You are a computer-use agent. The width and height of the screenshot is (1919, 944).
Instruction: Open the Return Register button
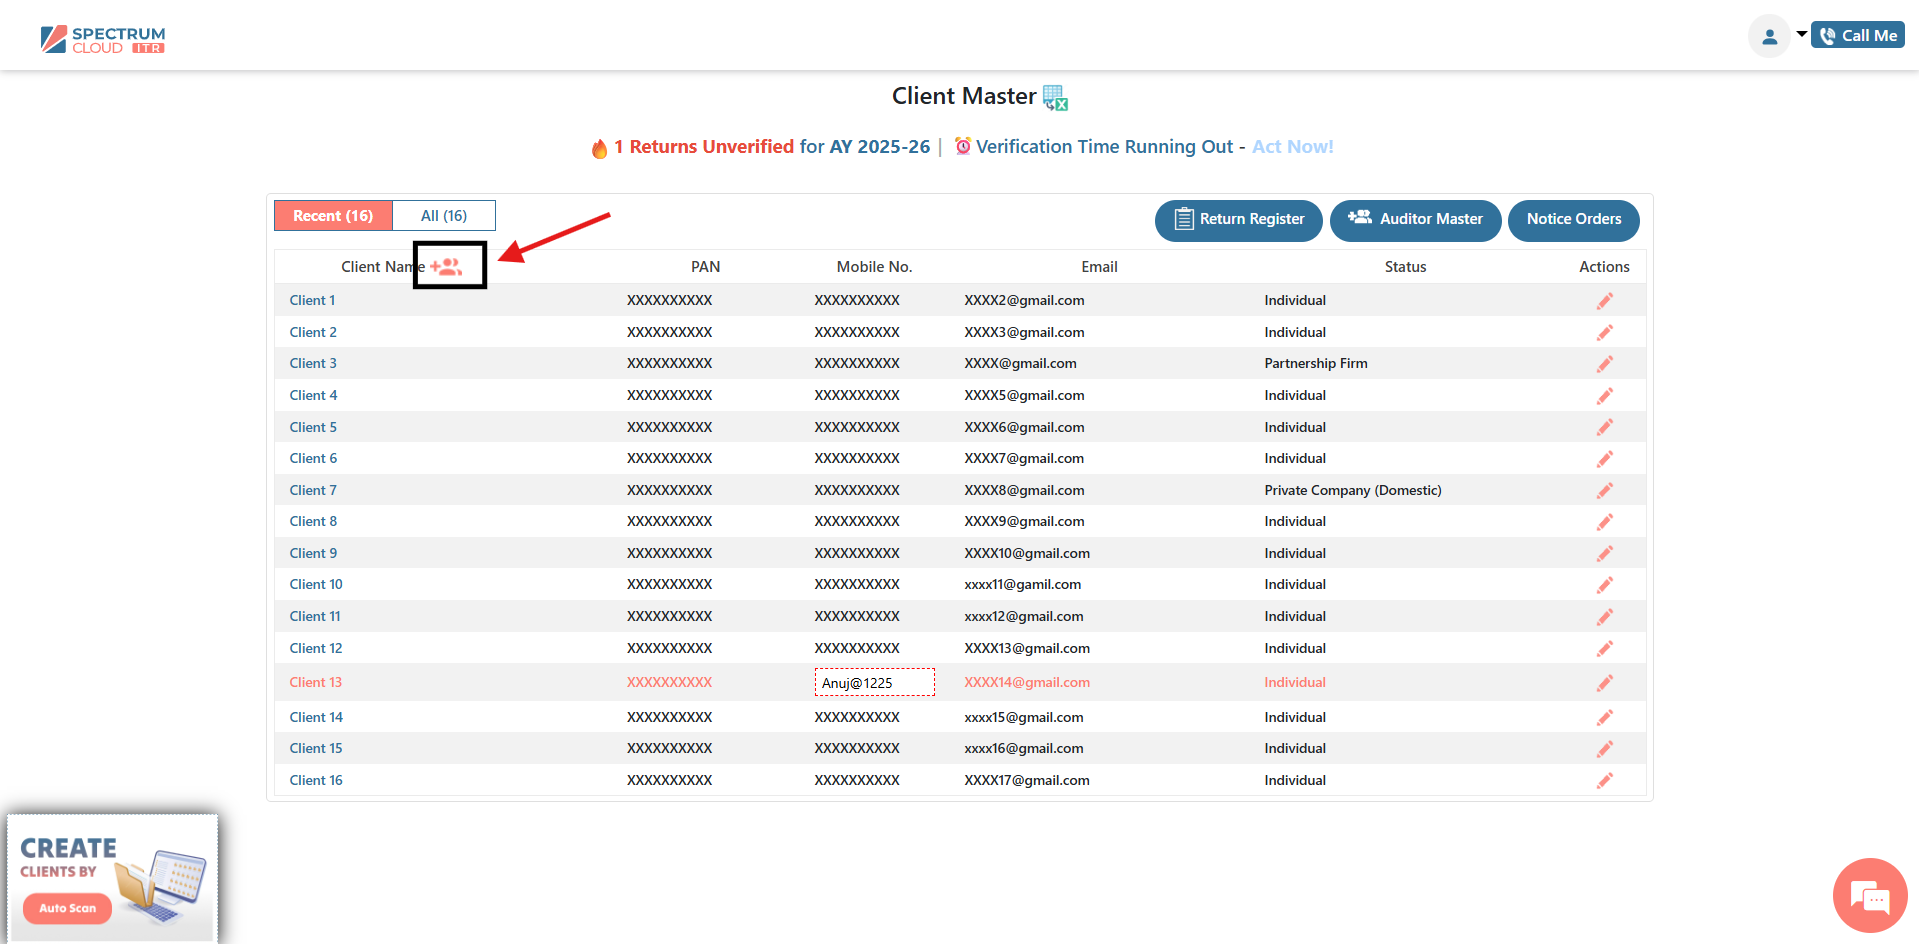point(1238,220)
